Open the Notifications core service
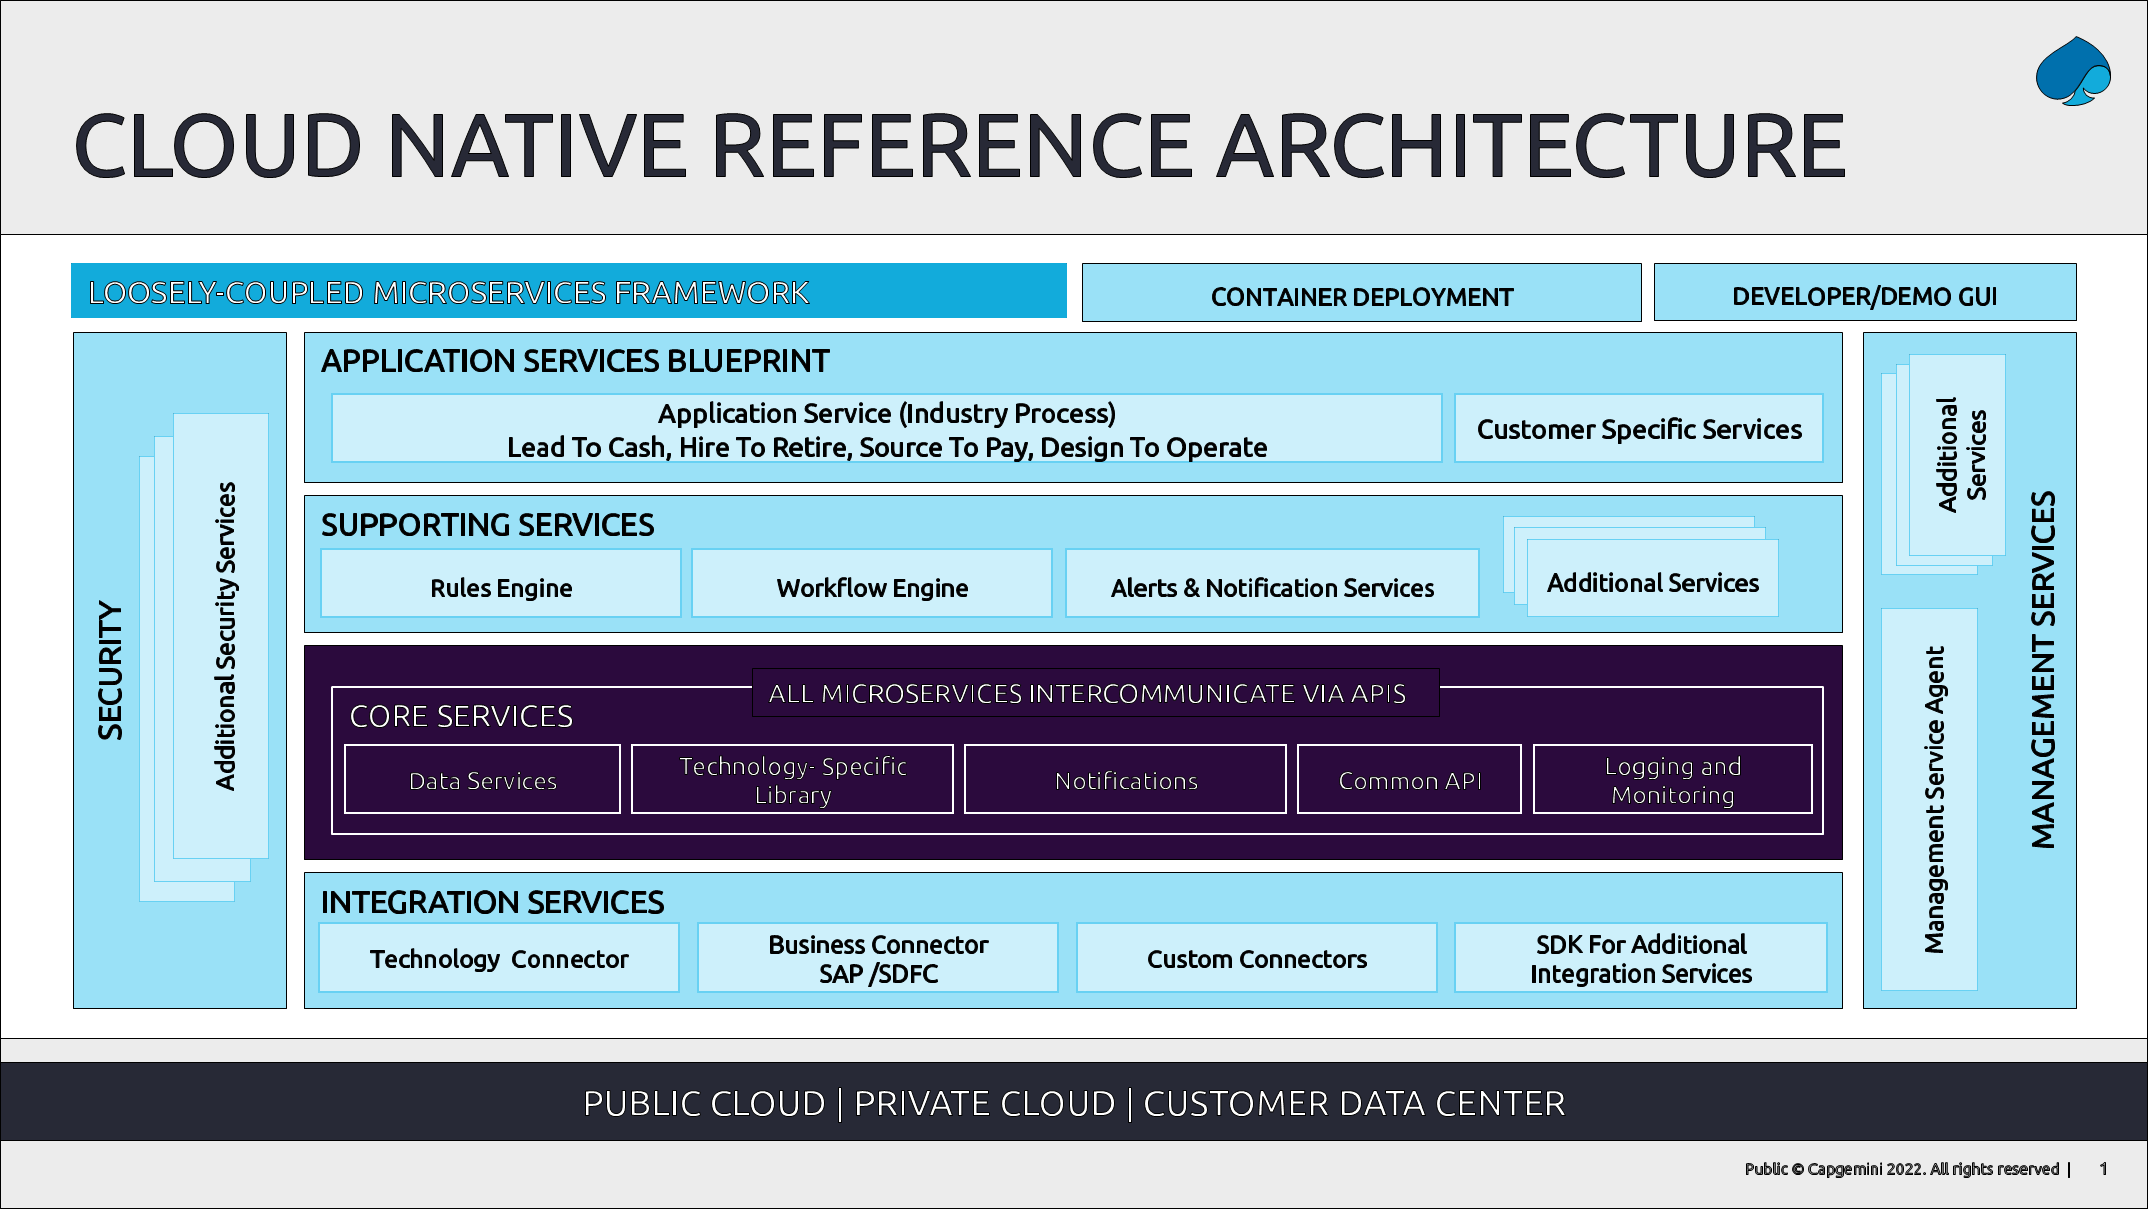Viewport: 2148px width, 1209px height. point(1124,779)
